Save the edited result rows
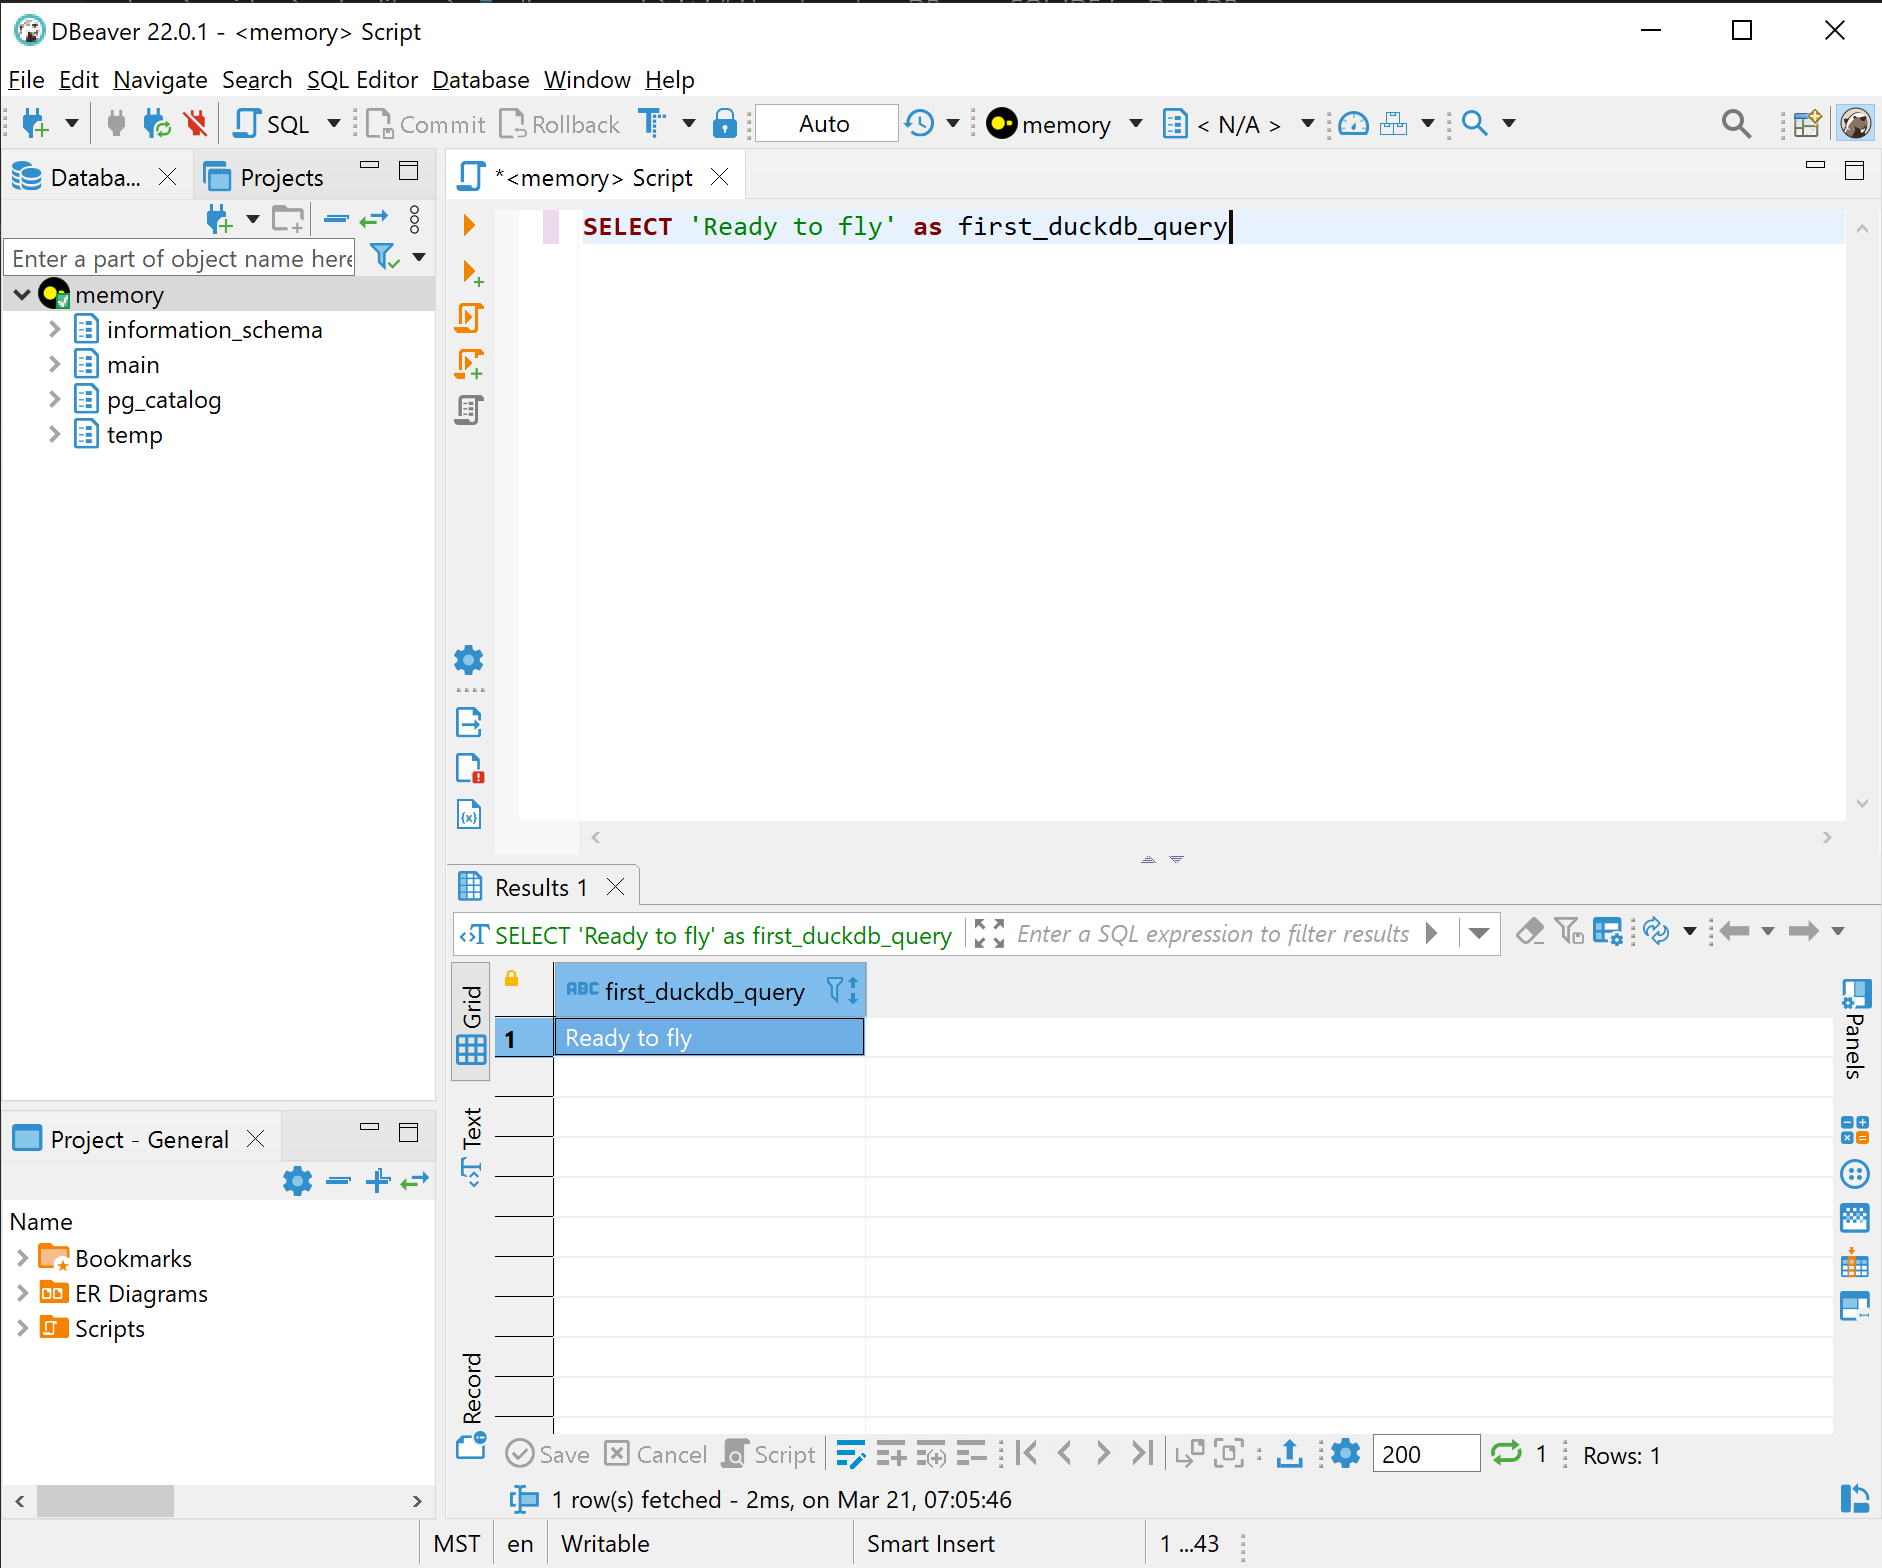Viewport: 1882px width, 1568px height. [x=546, y=1454]
